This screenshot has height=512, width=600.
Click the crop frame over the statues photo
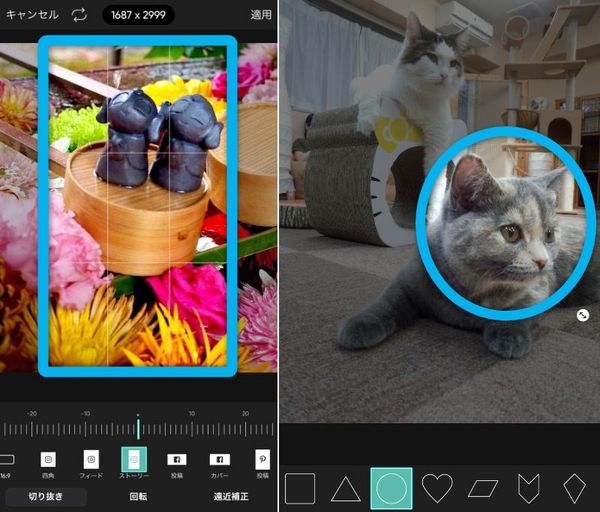(x=138, y=206)
